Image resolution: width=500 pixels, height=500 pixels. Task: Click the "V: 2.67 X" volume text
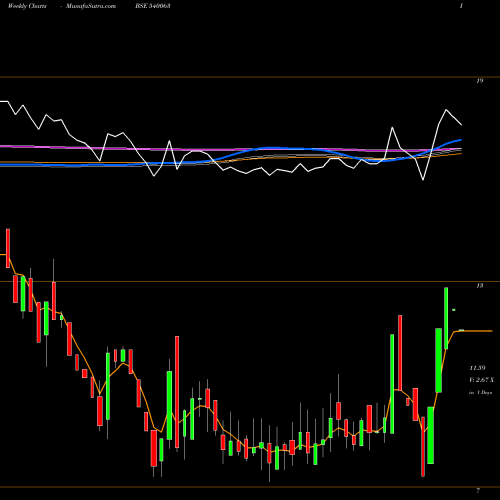481,380
